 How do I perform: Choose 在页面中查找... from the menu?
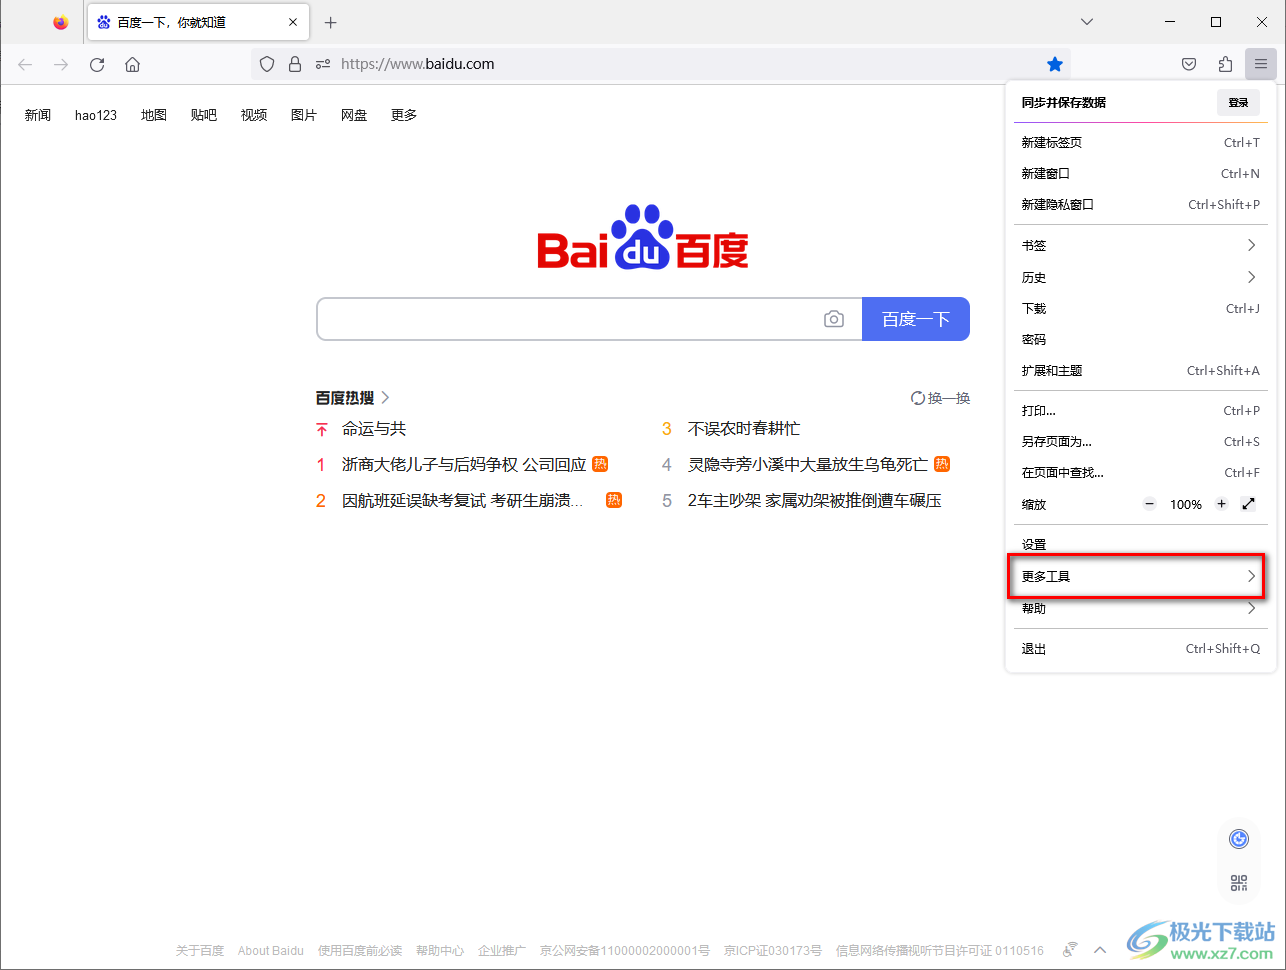click(x=1140, y=472)
